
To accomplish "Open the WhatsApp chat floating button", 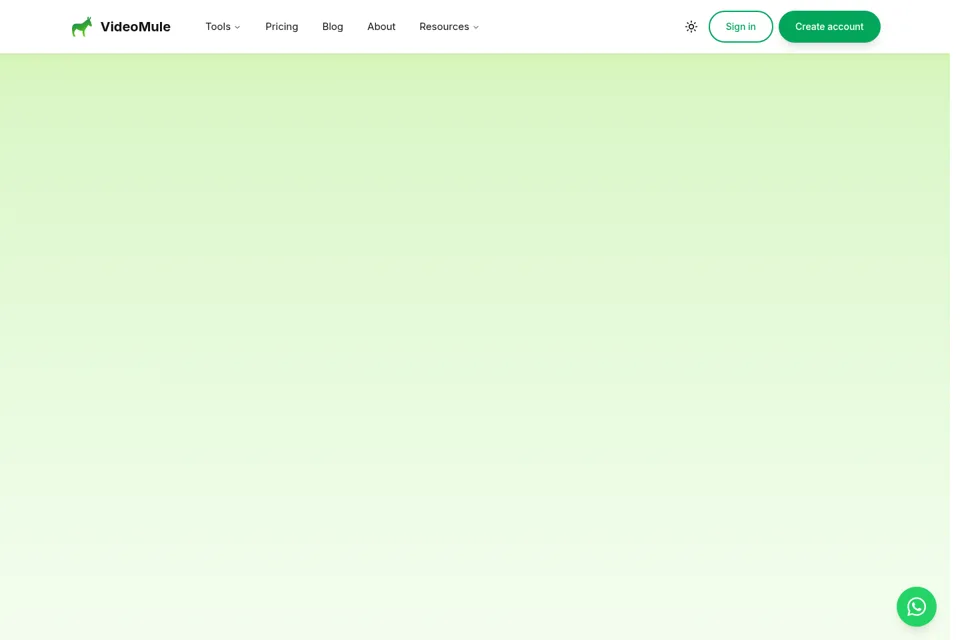I will pos(916,606).
